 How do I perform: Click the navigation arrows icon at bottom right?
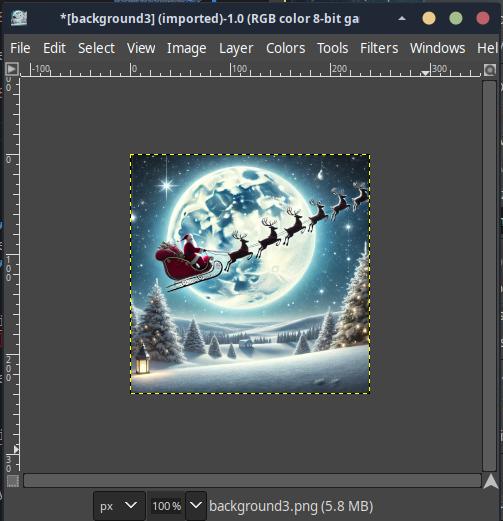click(x=490, y=482)
